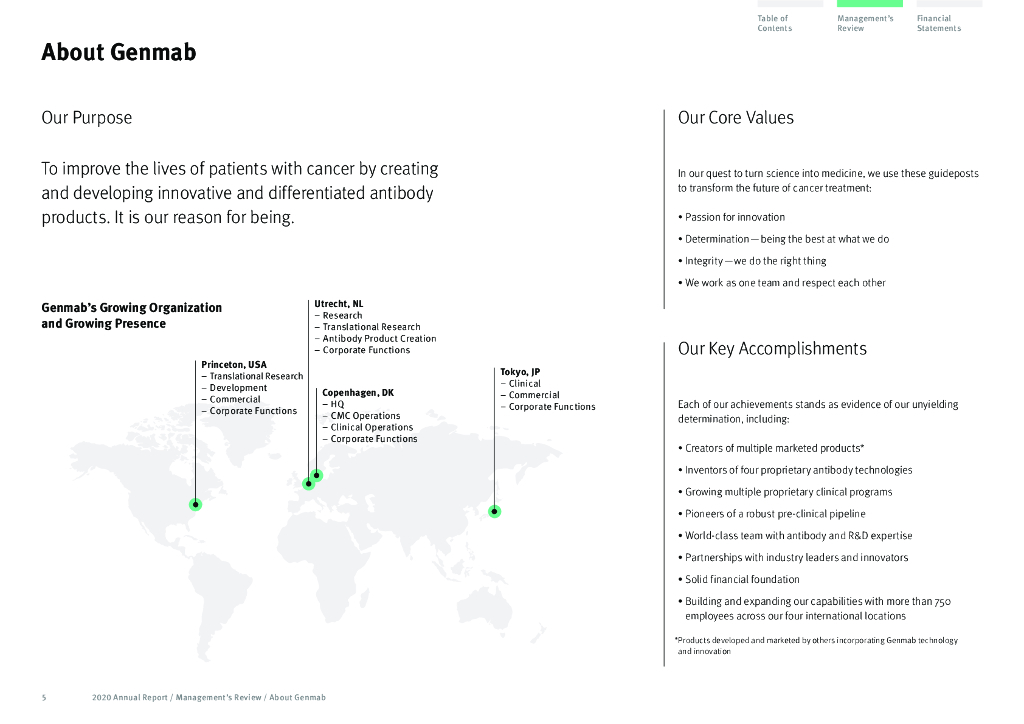Click 'Growing multiple proprietary clinical programs'
This screenshot has height=724, width=1024.
[785, 492]
